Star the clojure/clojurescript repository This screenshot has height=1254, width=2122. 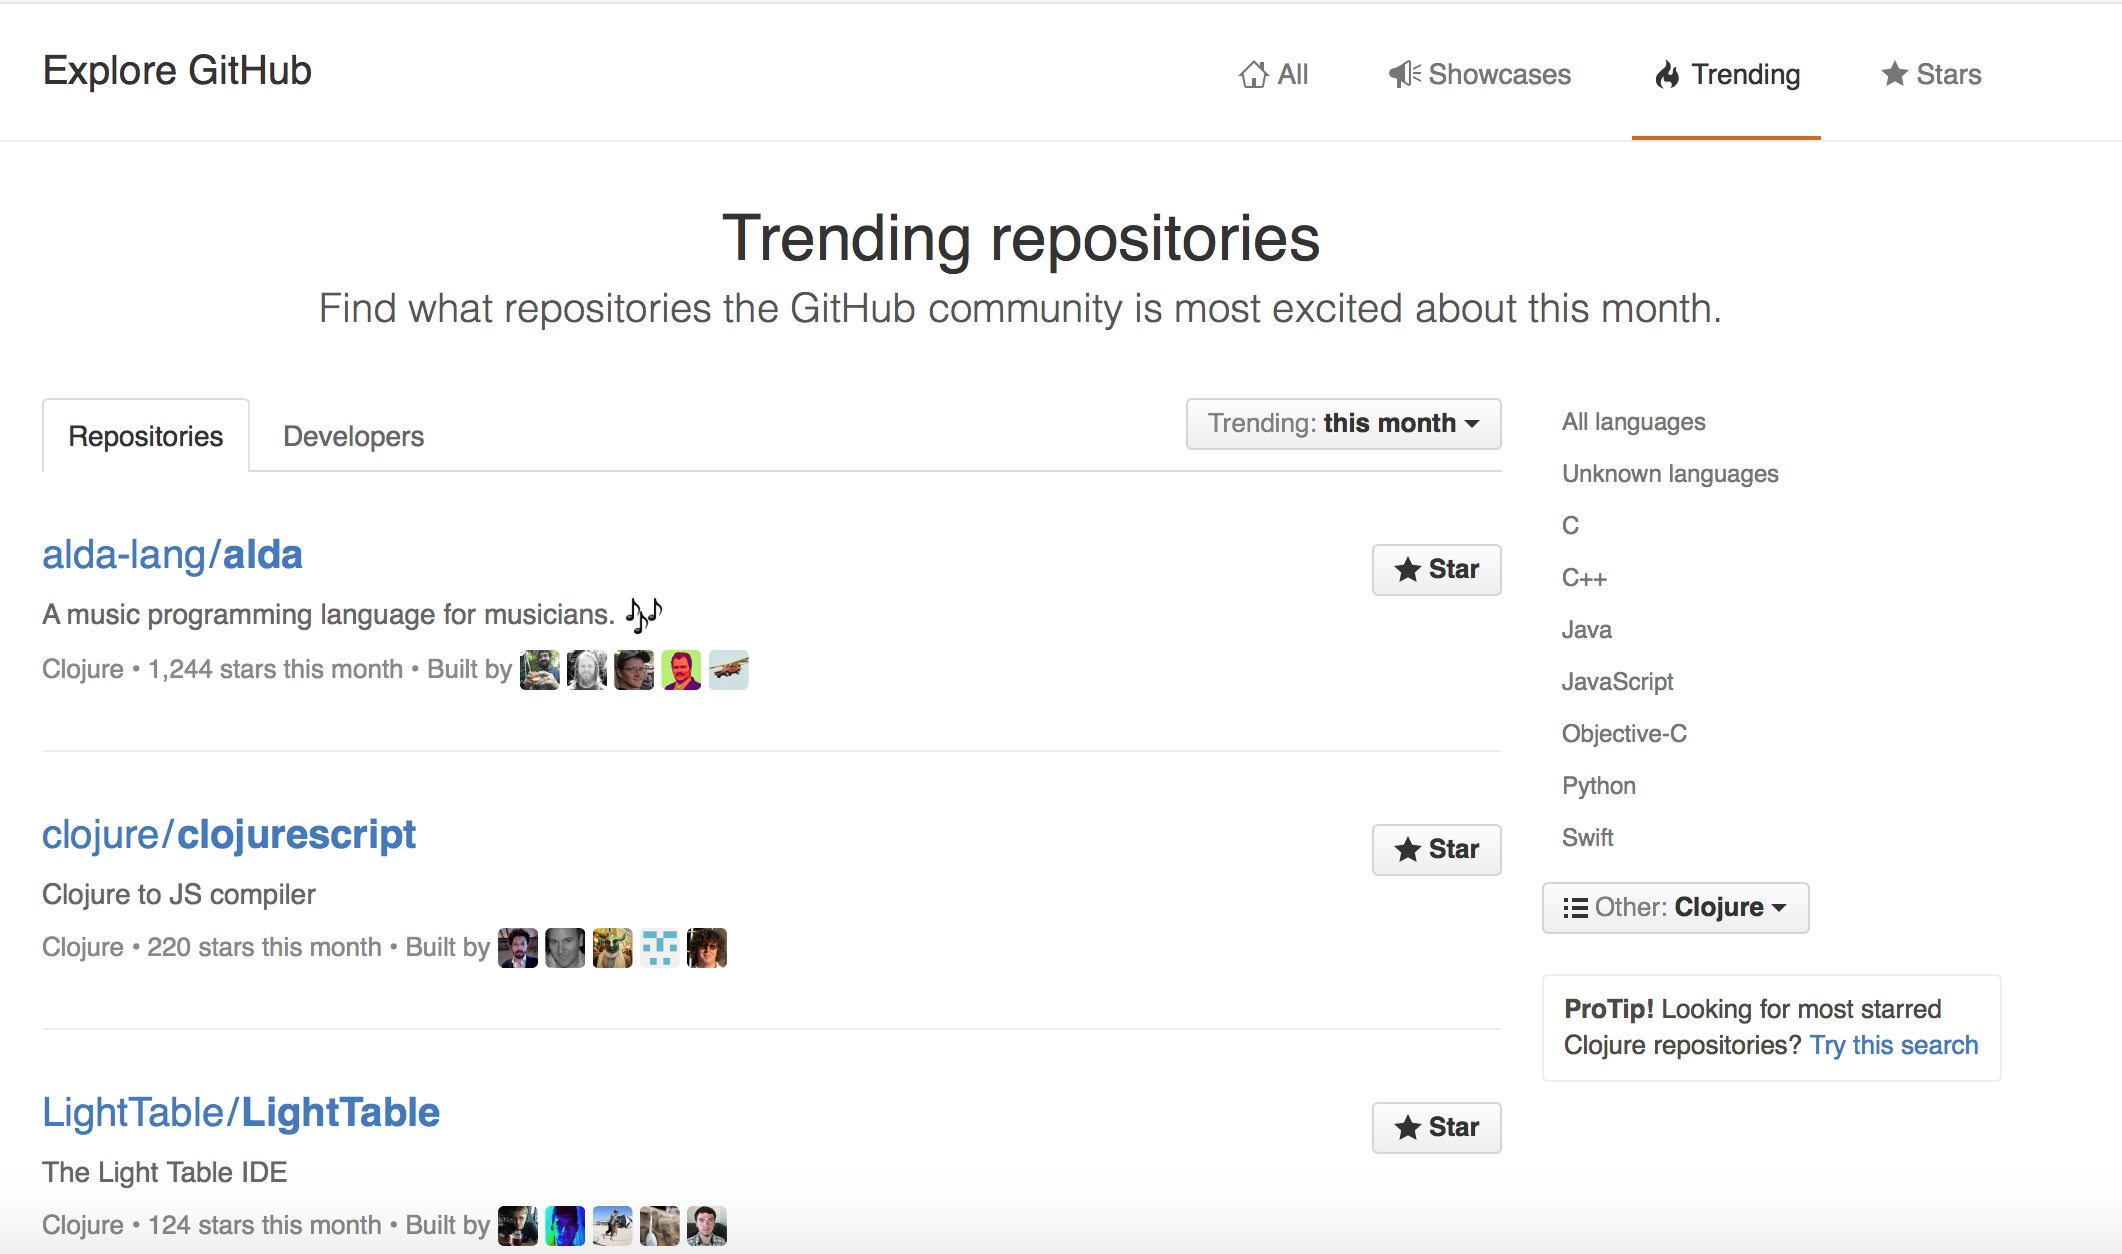pos(1436,850)
